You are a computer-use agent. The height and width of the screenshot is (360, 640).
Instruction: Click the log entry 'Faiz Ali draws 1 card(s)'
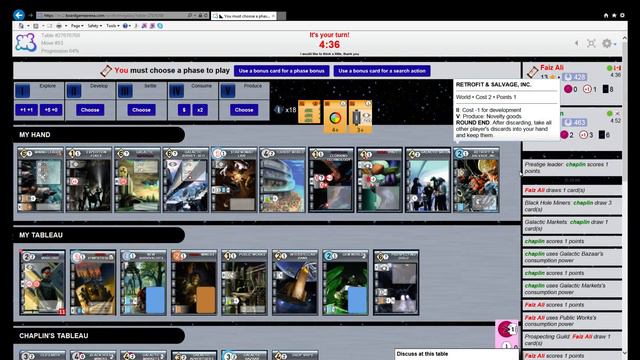[572, 190]
